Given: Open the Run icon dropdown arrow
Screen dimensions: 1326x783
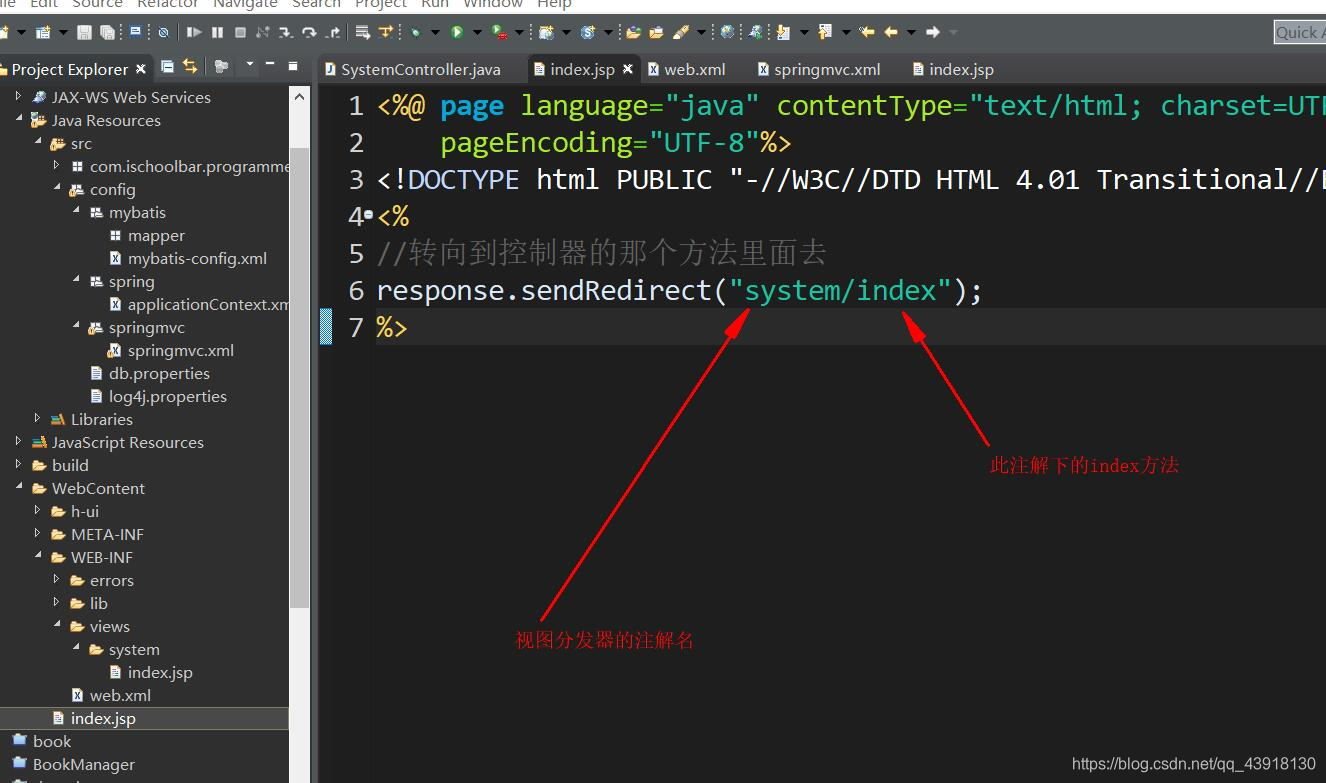Looking at the screenshot, I should (478, 32).
